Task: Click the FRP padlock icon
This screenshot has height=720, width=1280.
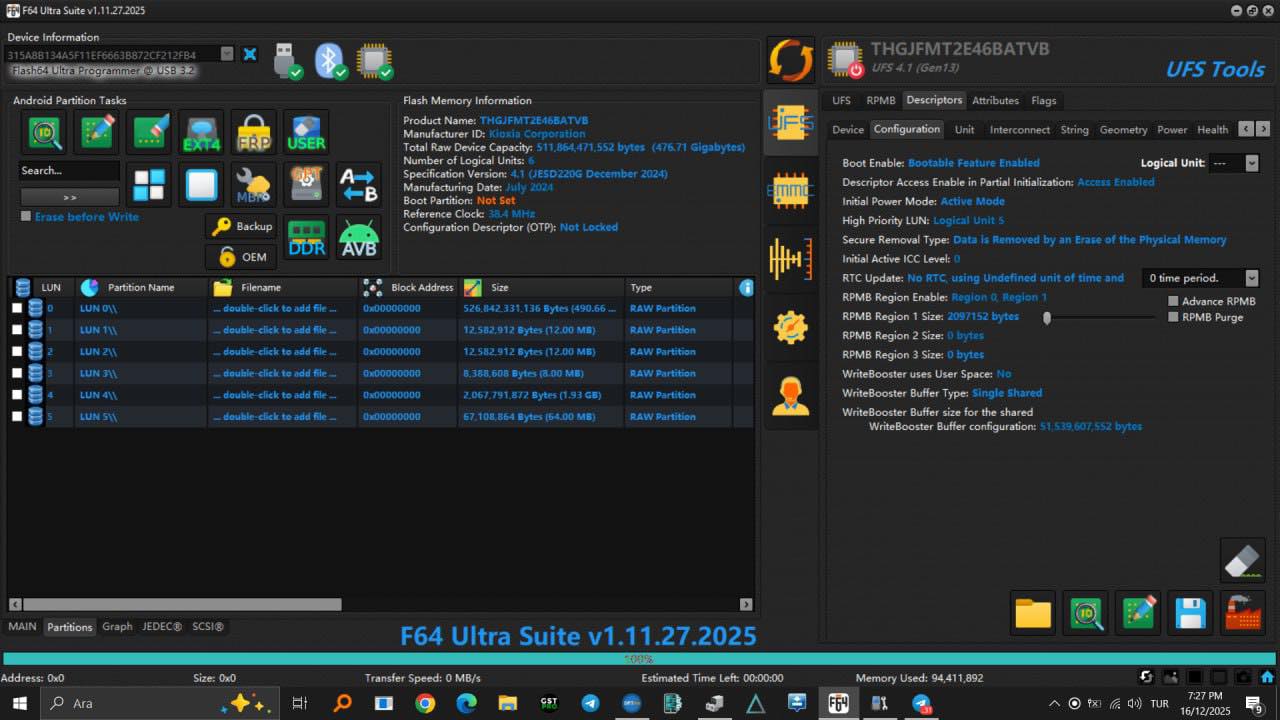Action: 254,132
